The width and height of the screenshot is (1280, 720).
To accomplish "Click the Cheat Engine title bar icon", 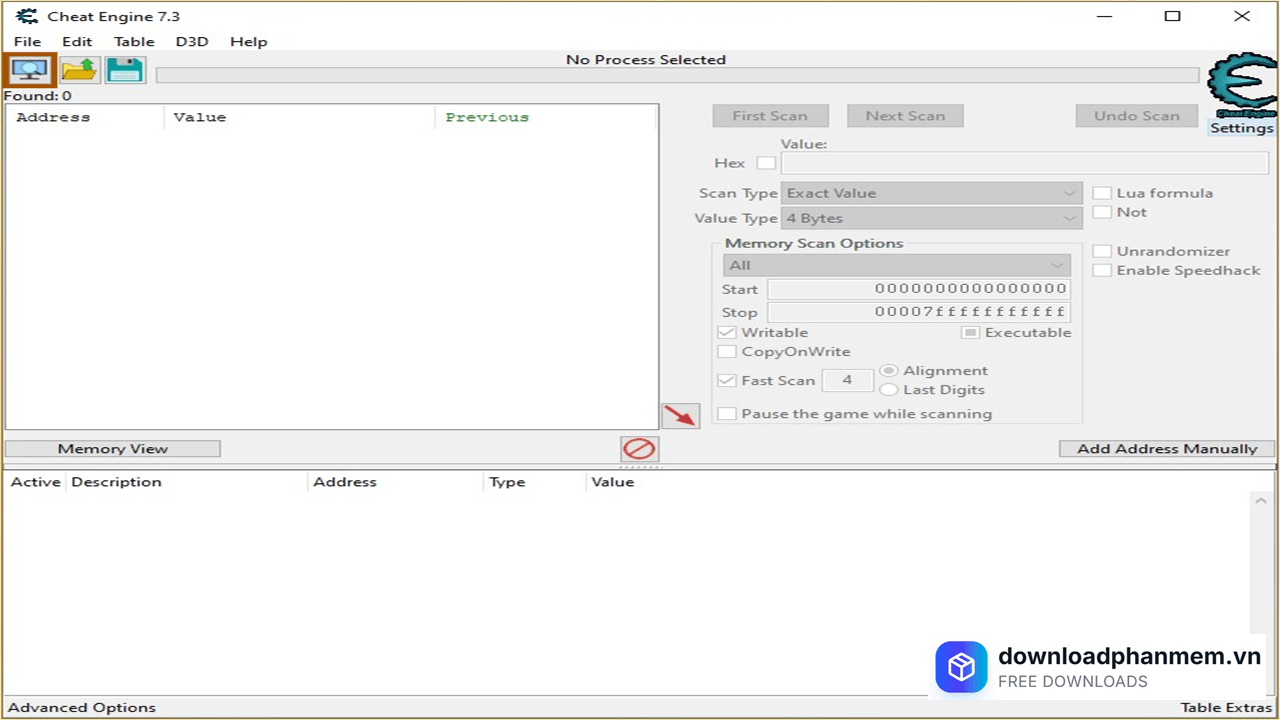I will pos(27,16).
